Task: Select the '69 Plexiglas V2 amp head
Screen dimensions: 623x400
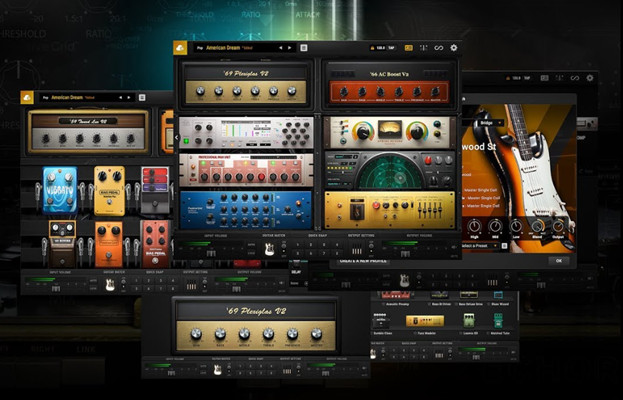Action: [x=246, y=85]
